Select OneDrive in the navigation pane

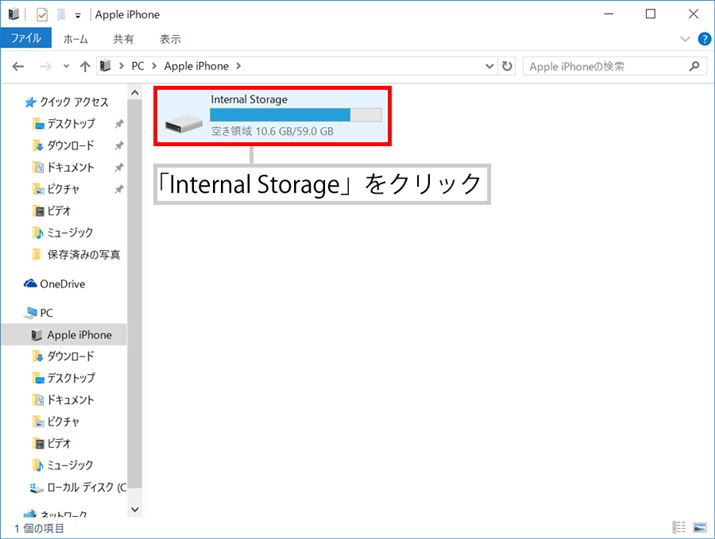click(62, 284)
